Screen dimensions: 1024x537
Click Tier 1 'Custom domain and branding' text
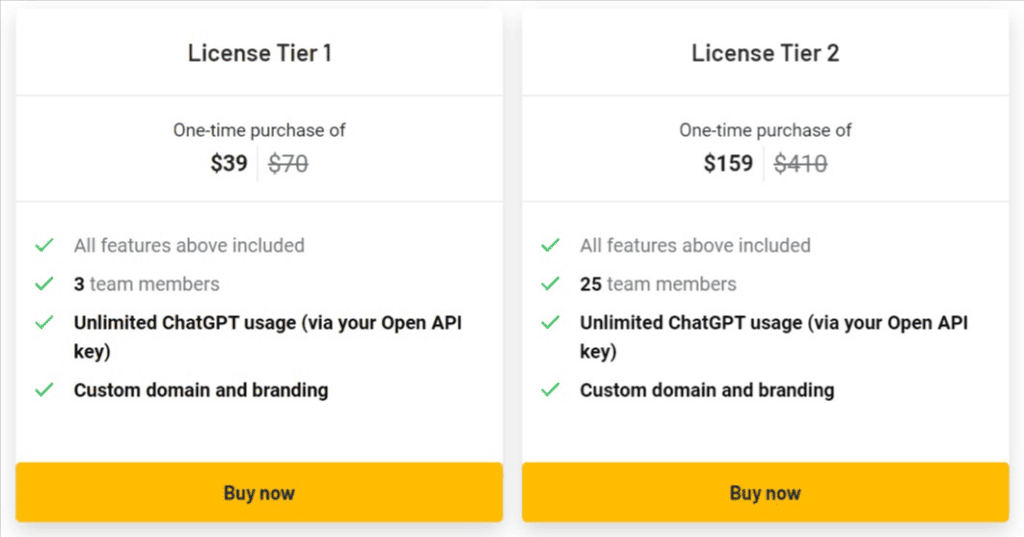tap(201, 389)
